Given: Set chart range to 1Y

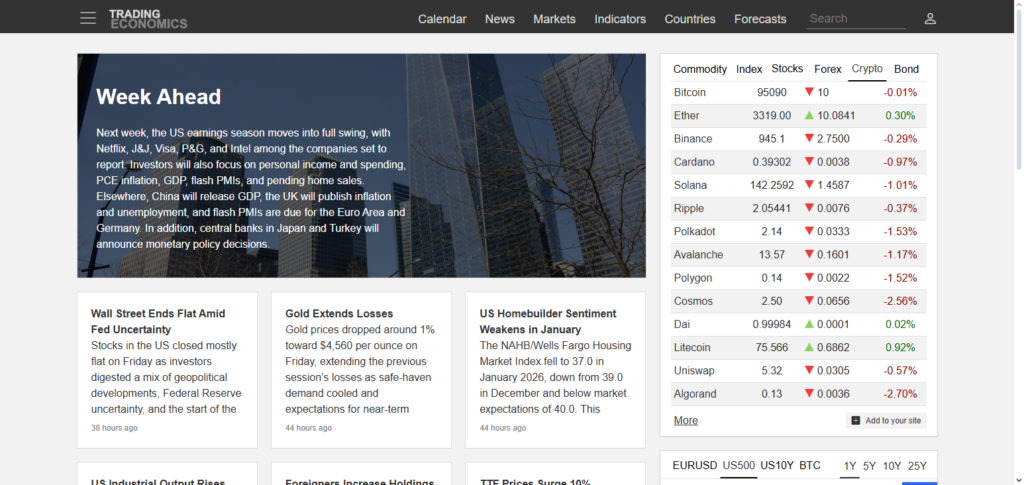Looking at the screenshot, I should (x=850, y=466).
